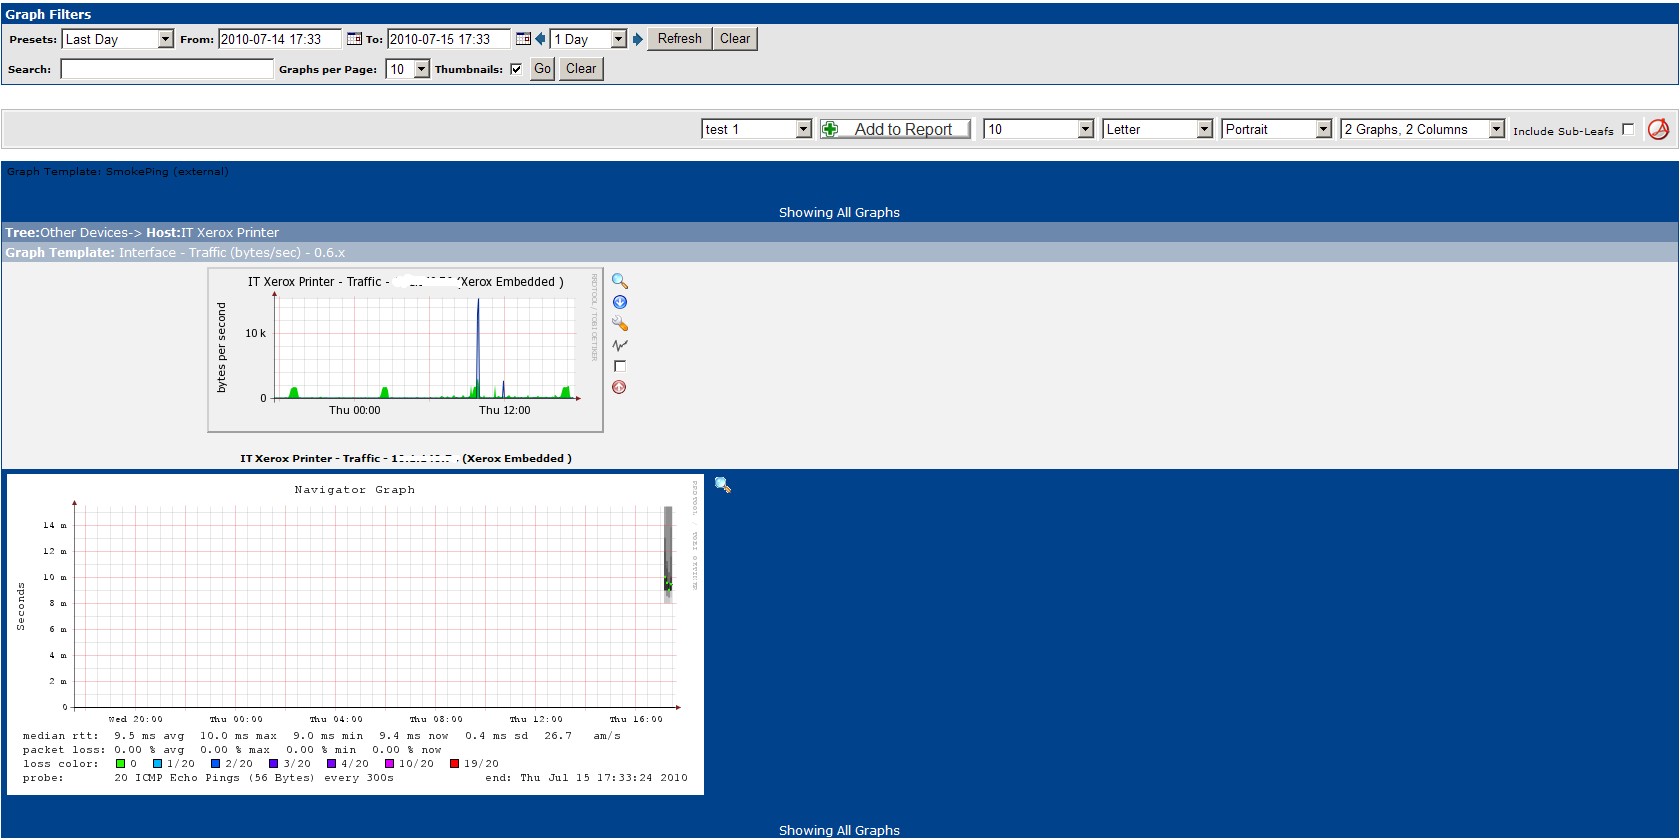Open the Portrait orientation dropdown

1277,129
